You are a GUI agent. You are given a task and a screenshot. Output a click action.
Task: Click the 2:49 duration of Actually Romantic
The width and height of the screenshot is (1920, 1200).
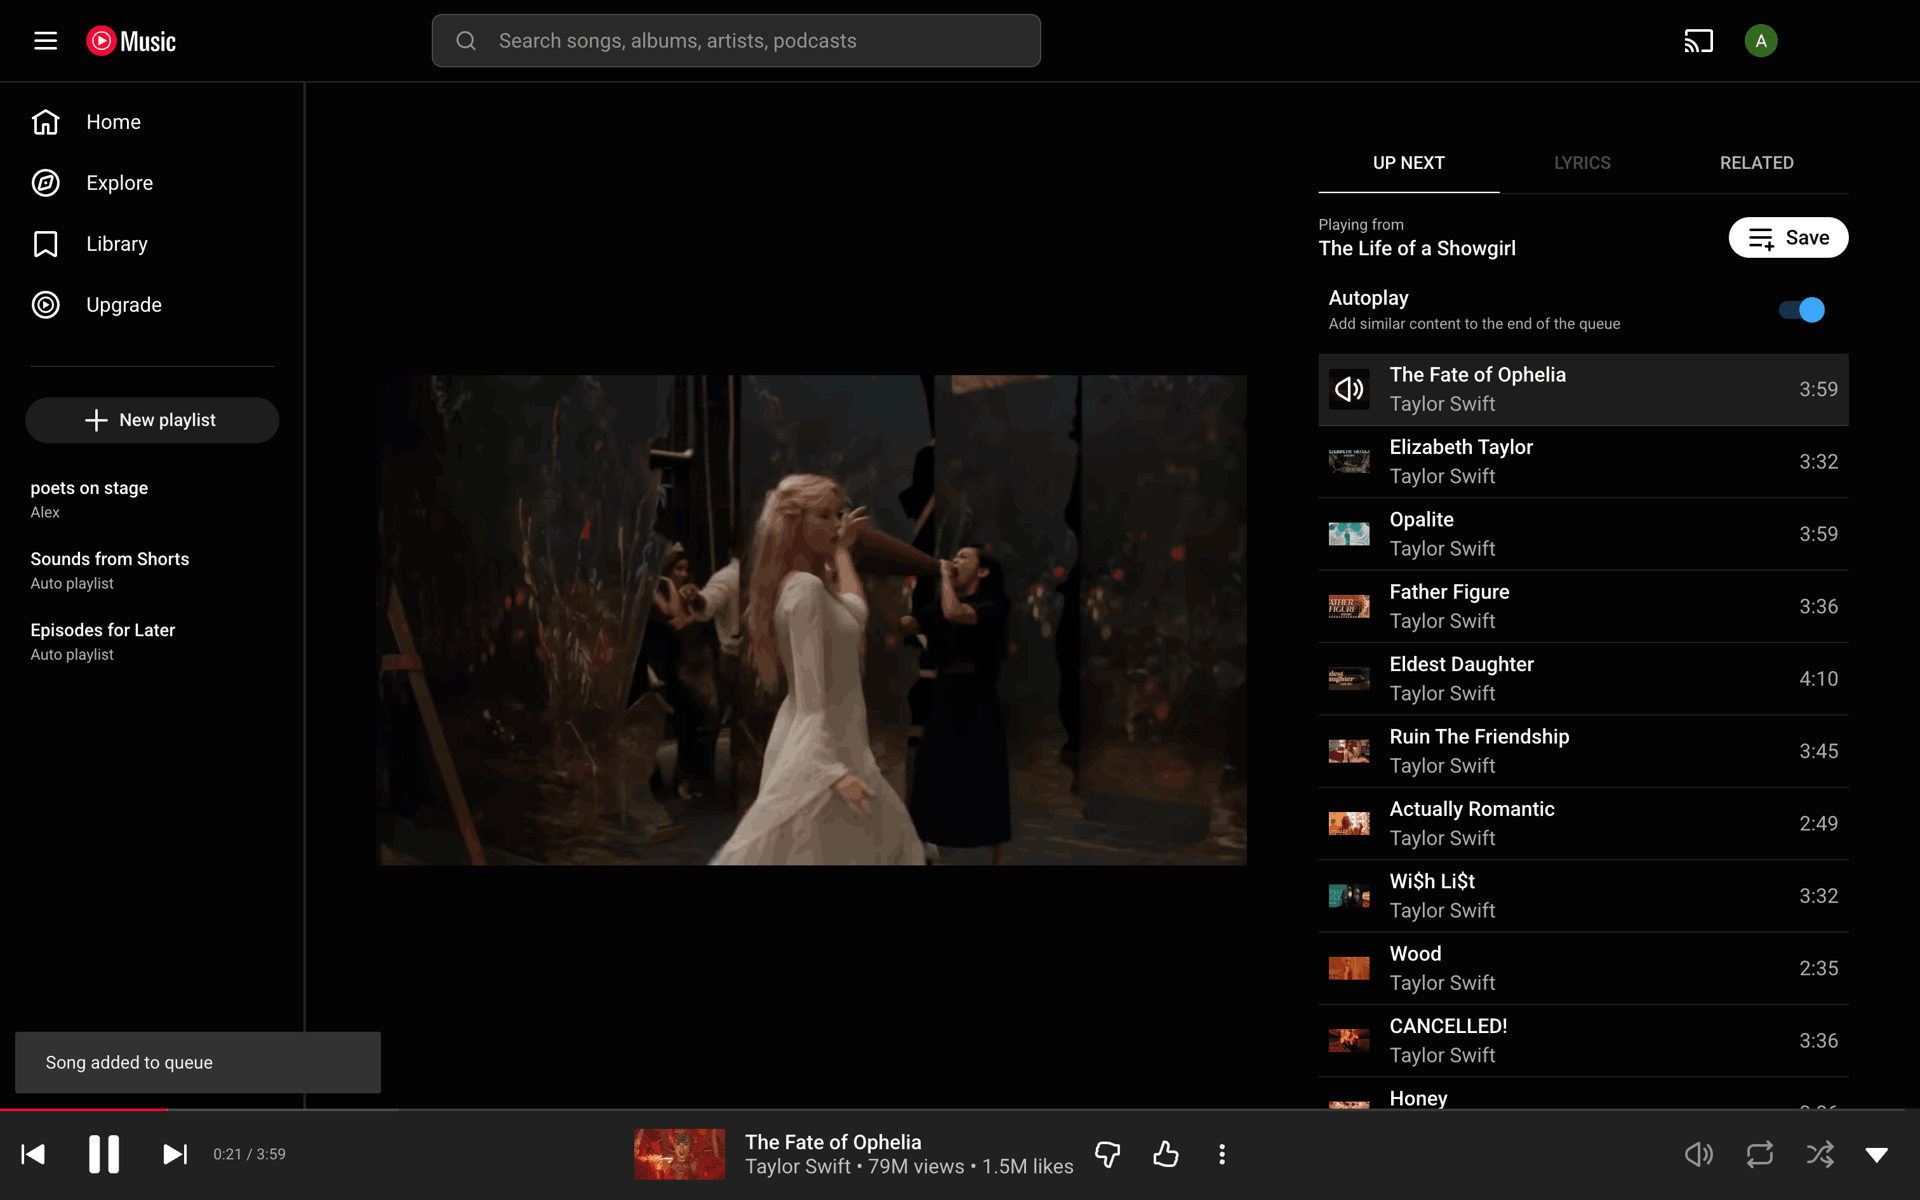point(1818,824)
